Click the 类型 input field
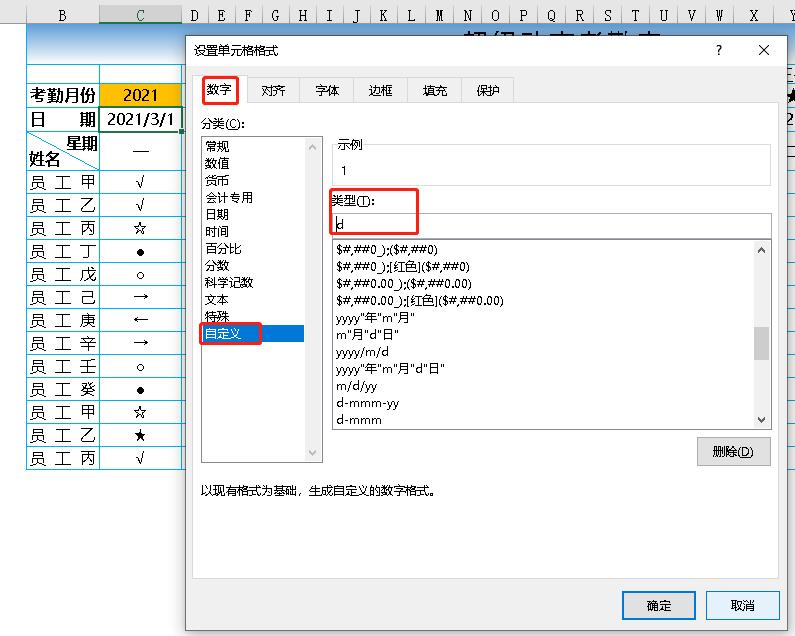 pos(552,225)
